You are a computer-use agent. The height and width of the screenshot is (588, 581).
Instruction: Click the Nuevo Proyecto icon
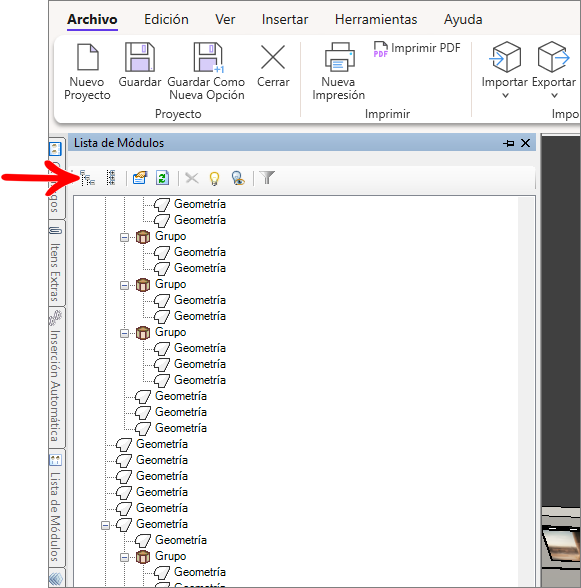[x=87, y=57]
